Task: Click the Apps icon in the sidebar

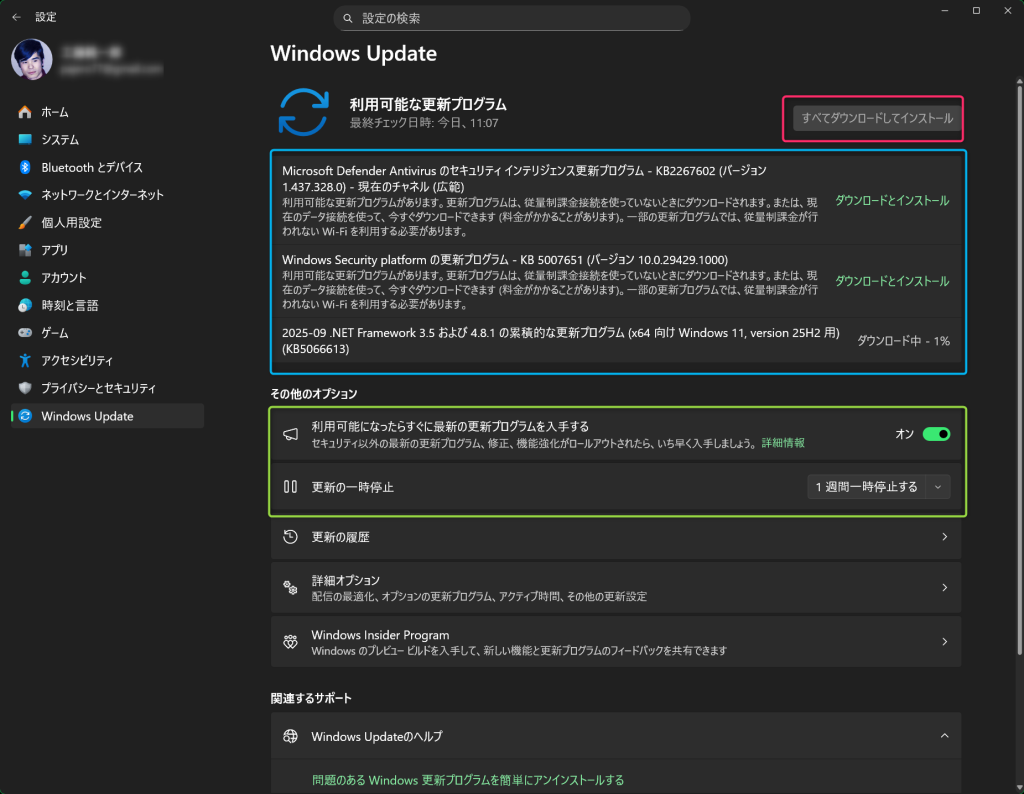Action: click(x=25, y=250)
